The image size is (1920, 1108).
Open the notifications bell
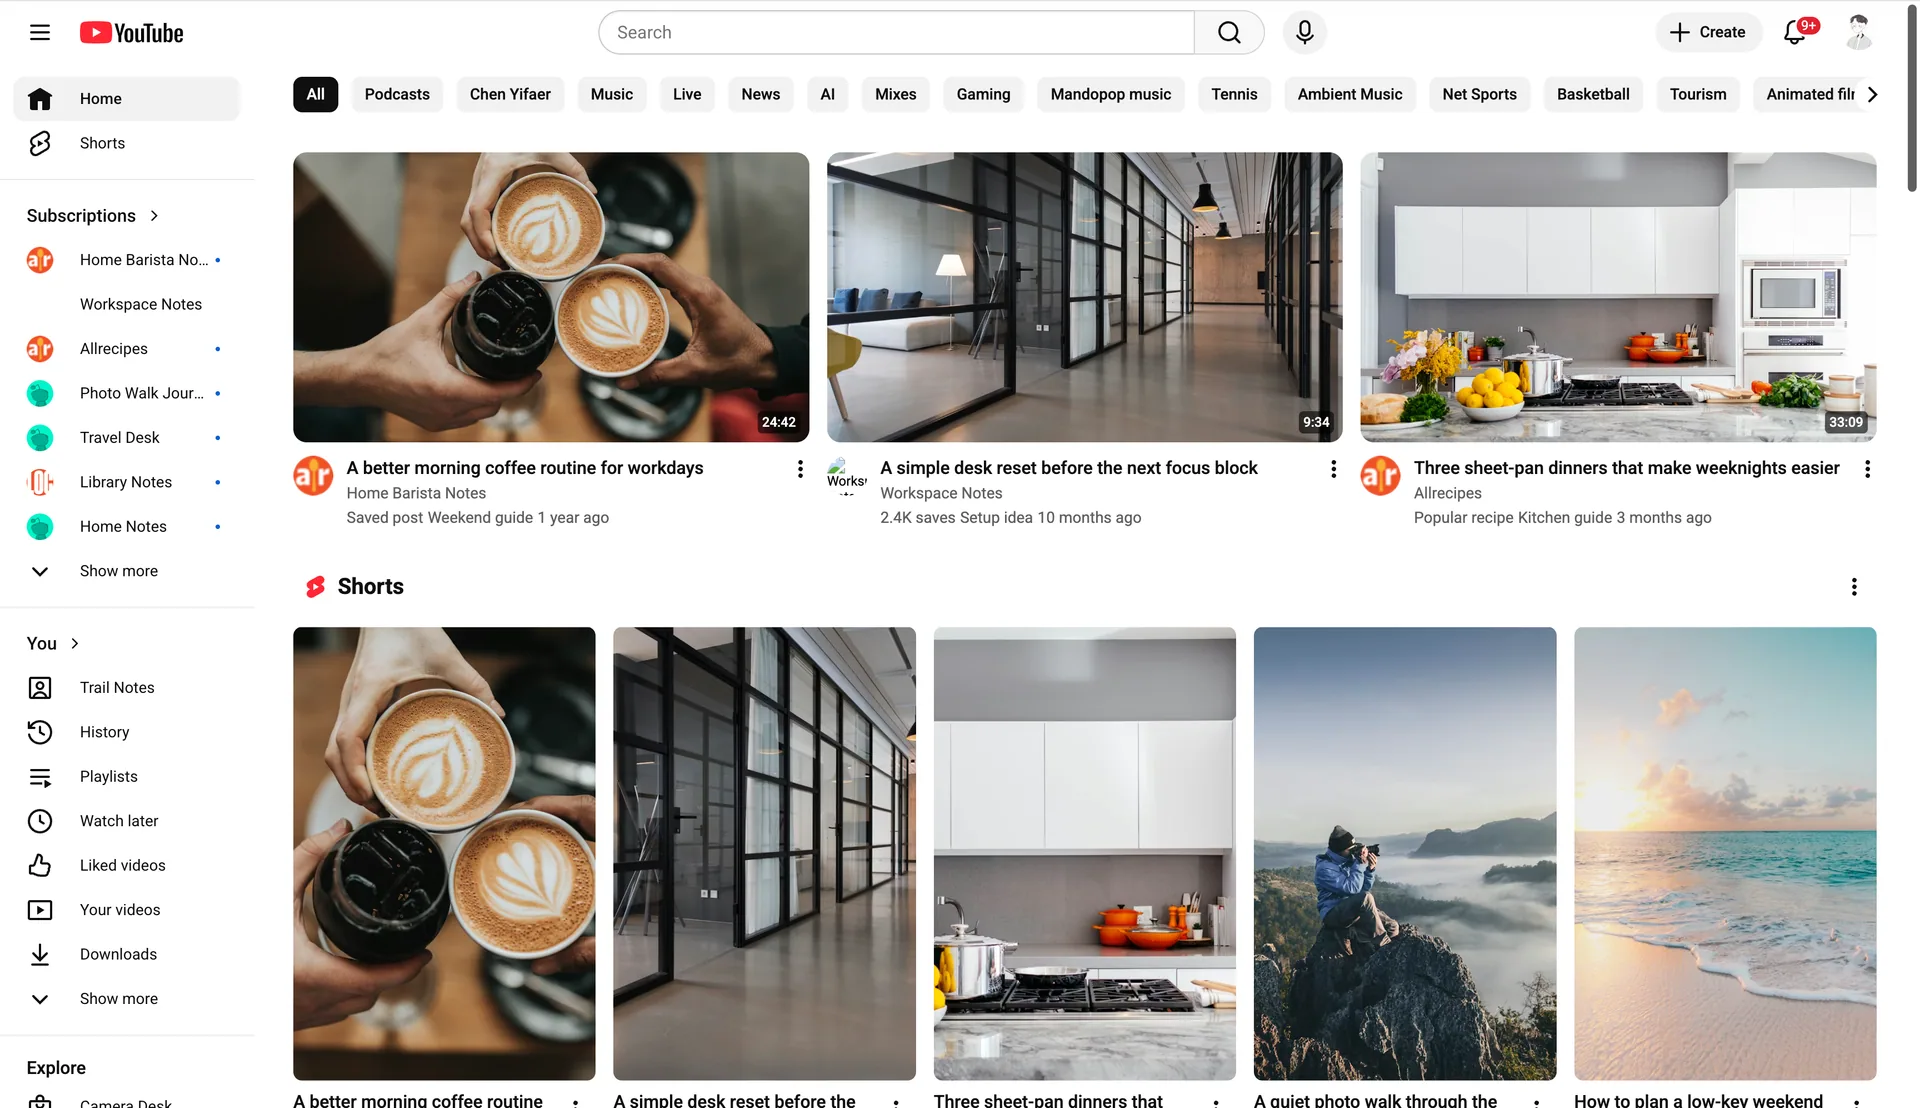[1796, 32]
